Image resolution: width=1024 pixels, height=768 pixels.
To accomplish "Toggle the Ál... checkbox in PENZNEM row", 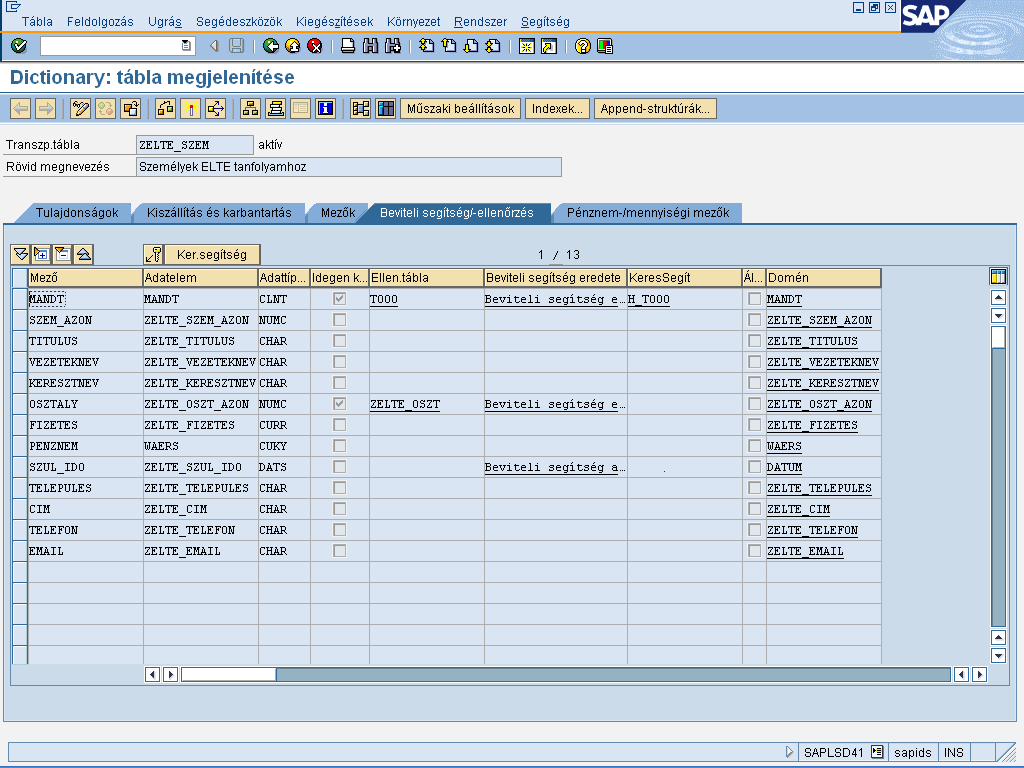I will [754, 445].
